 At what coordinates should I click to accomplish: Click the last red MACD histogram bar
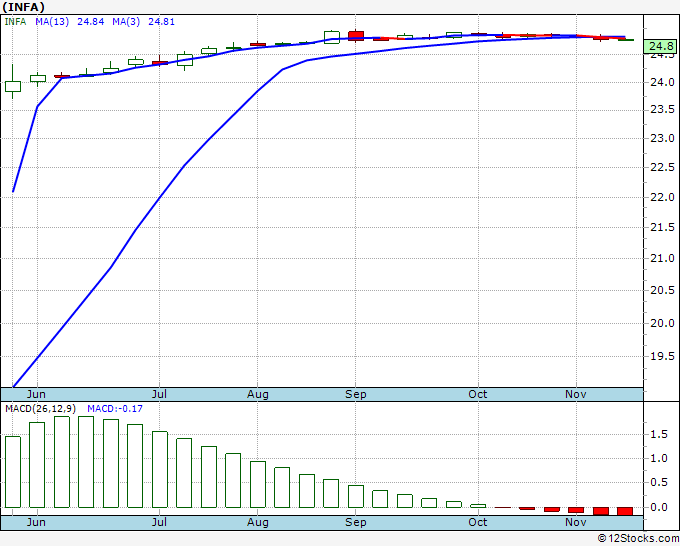(x=625, y=511)
